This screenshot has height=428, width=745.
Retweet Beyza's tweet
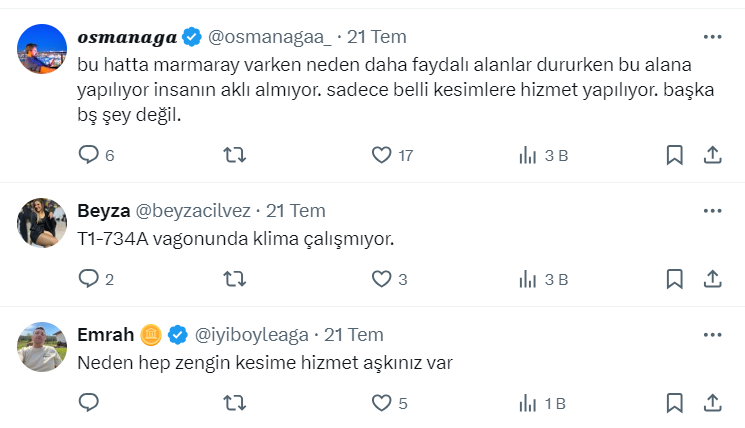tap(234, 279)
